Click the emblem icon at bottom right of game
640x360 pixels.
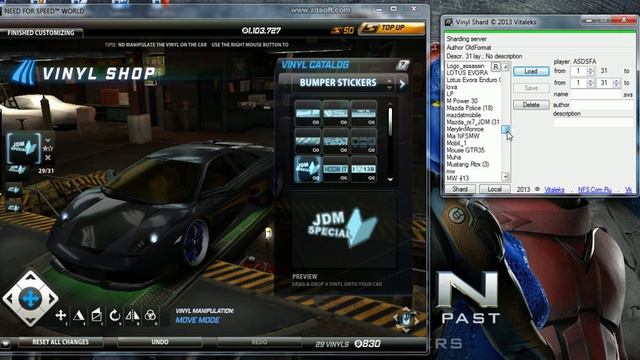pos(405,318)
